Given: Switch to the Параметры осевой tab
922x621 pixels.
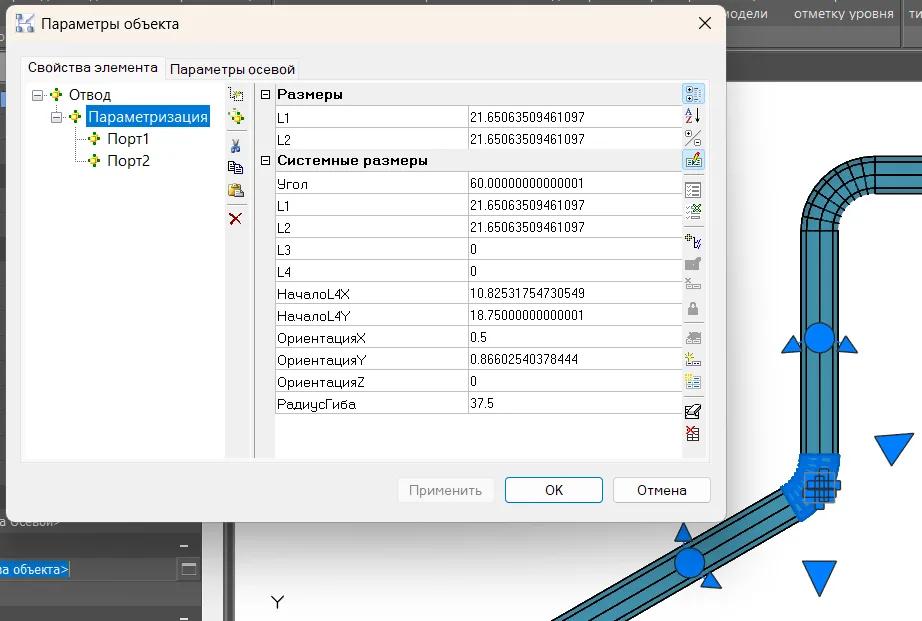Looking at the screenshot, I should coord(232,69).
